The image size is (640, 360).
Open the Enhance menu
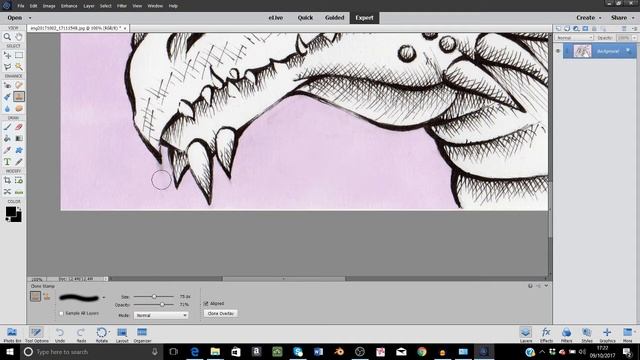69,6
